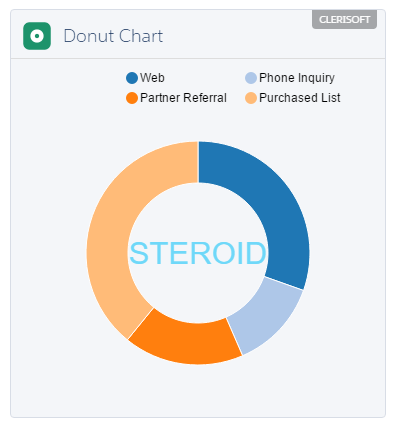The height and width of the screenshot is (426, 401).
Task: Click the letter D of STEROID
Action: point(256,253)
